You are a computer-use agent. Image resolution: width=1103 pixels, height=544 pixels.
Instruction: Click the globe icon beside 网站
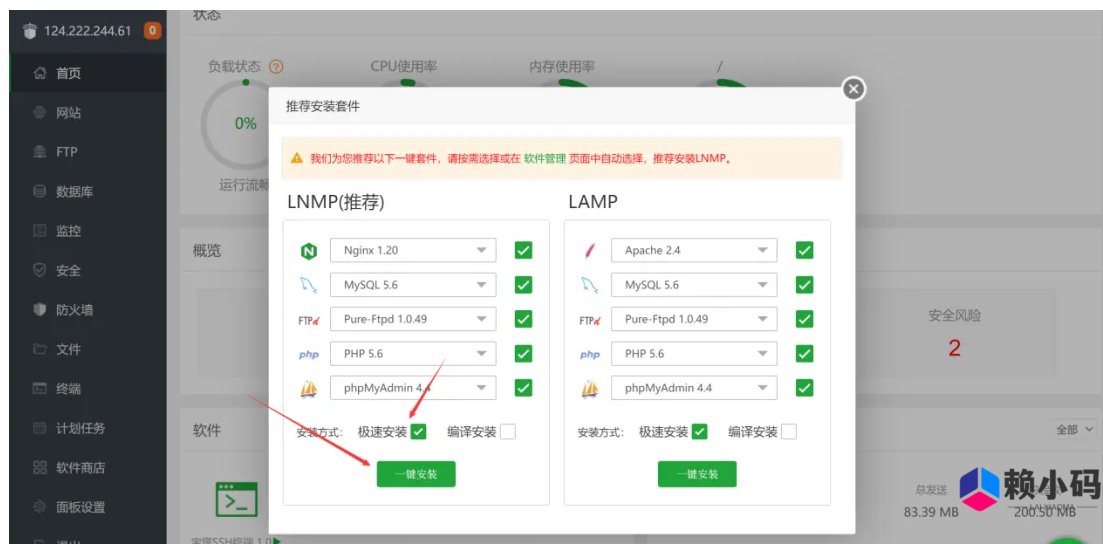tap(40, 113)
